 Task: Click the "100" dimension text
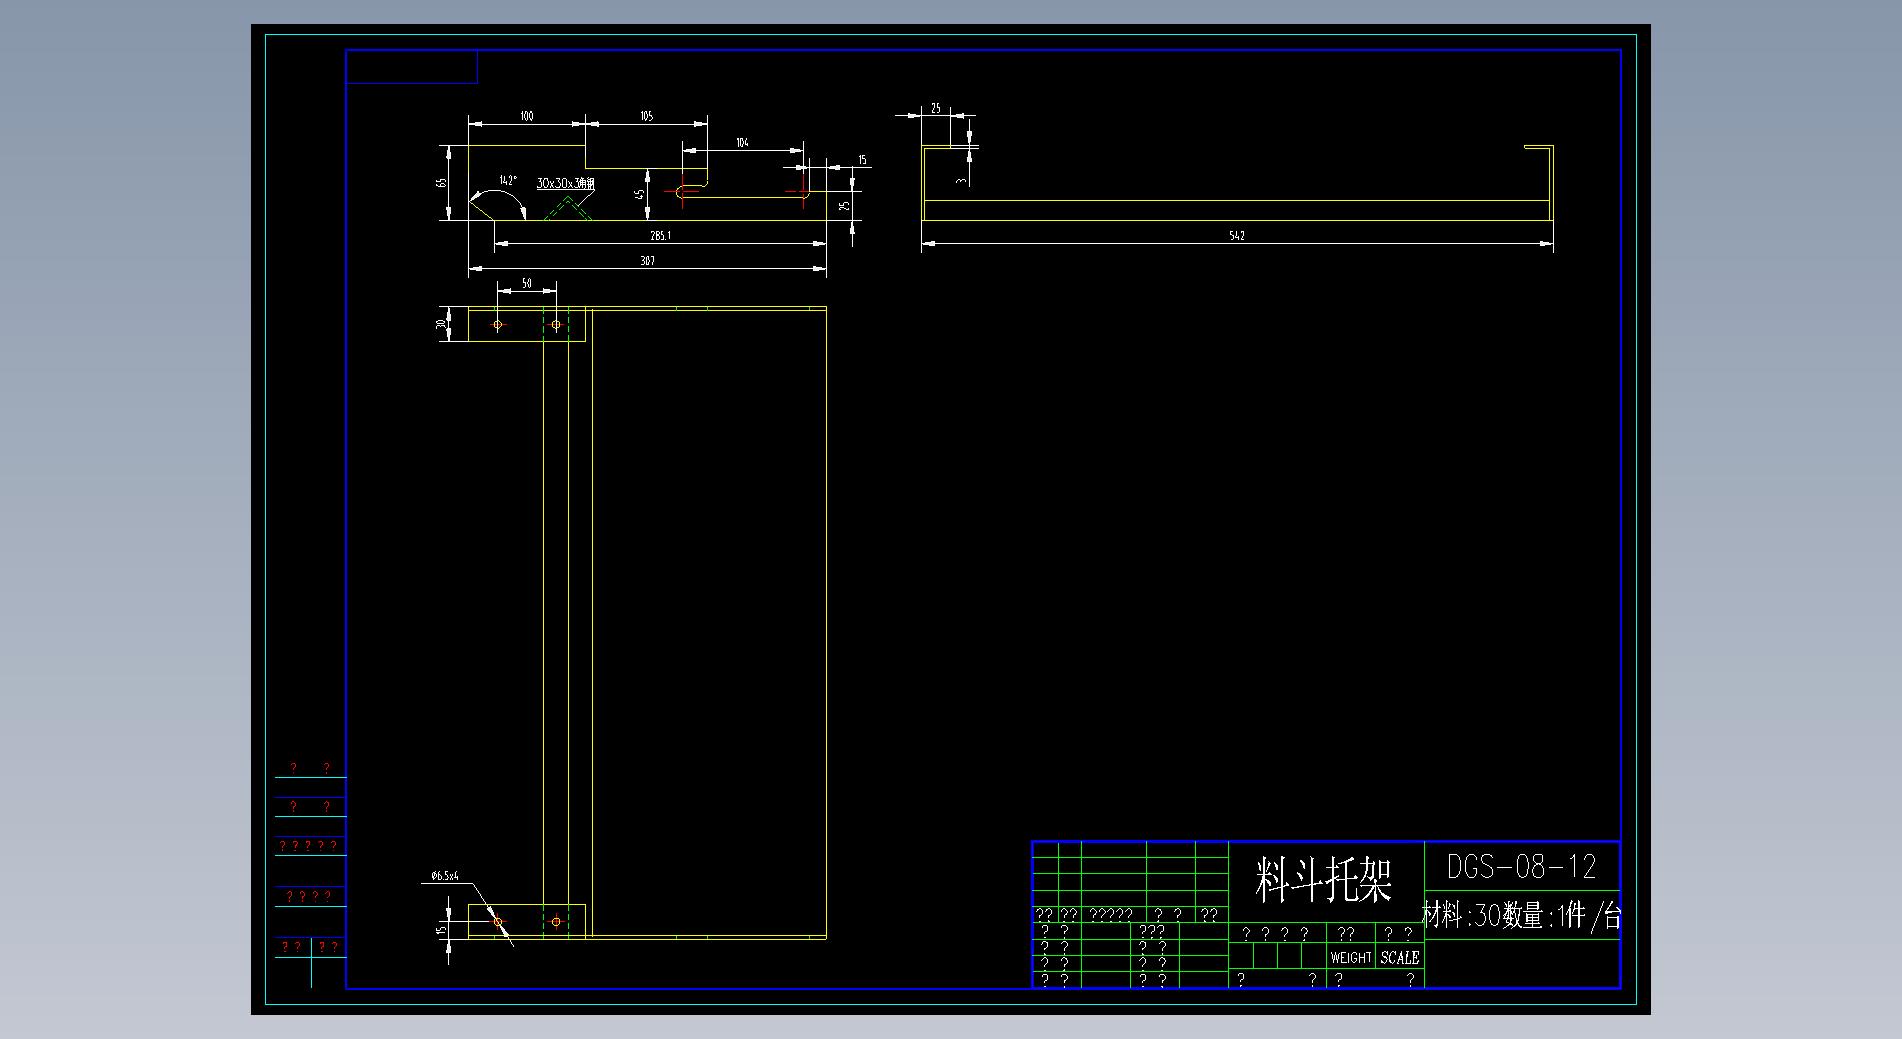click(526, 116)
